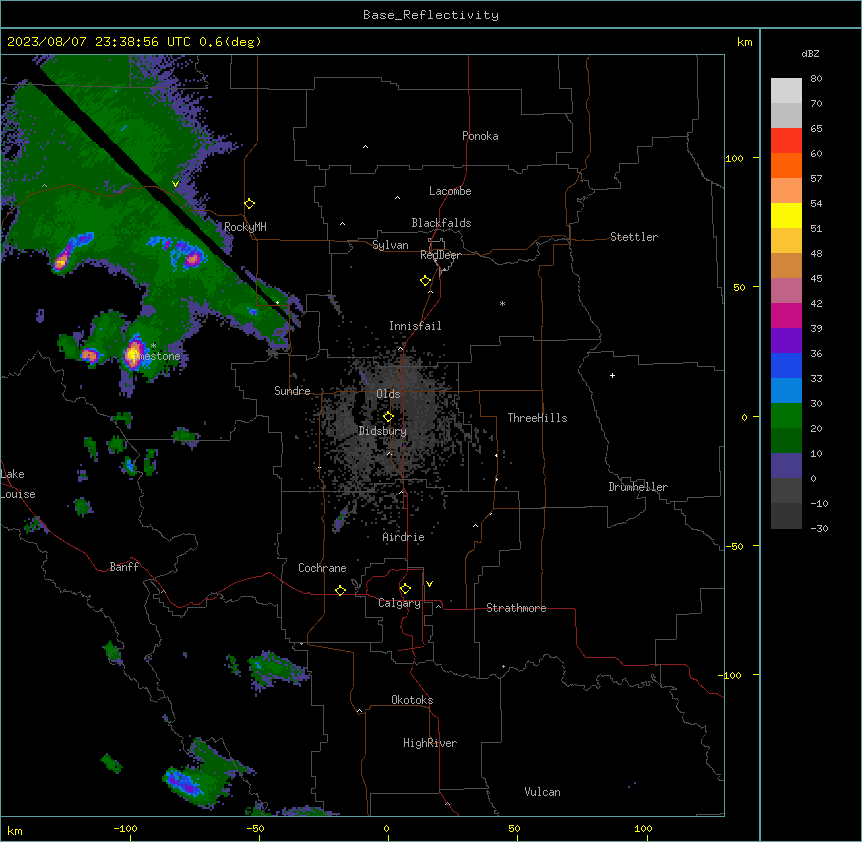Click the white plus marker north of Drumheller
The width and height of the screenshot is (862, 842).
click(612, 375)
